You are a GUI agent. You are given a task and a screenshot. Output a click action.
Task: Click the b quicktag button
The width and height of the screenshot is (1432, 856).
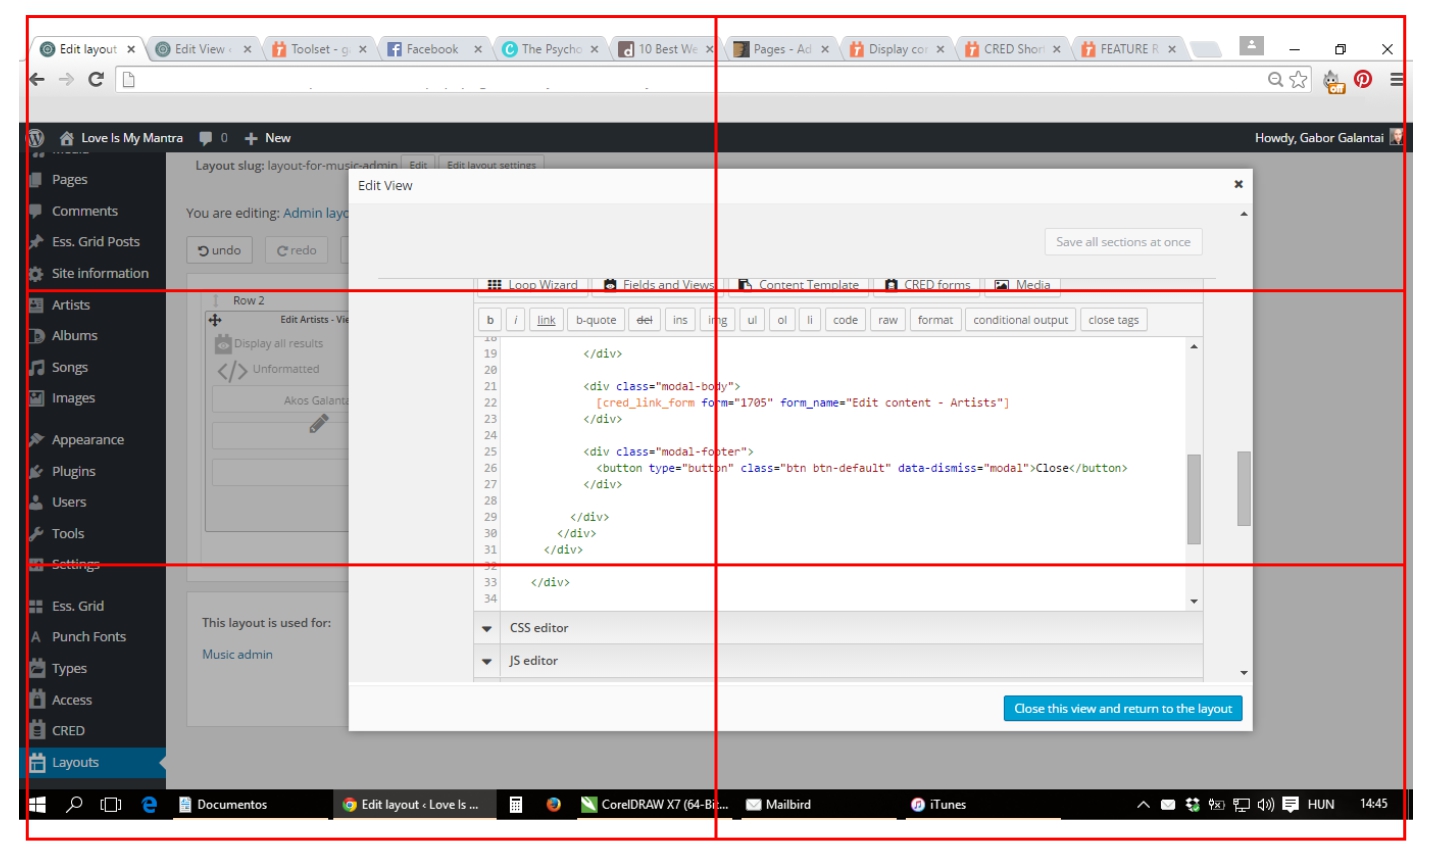coord(490,320)
